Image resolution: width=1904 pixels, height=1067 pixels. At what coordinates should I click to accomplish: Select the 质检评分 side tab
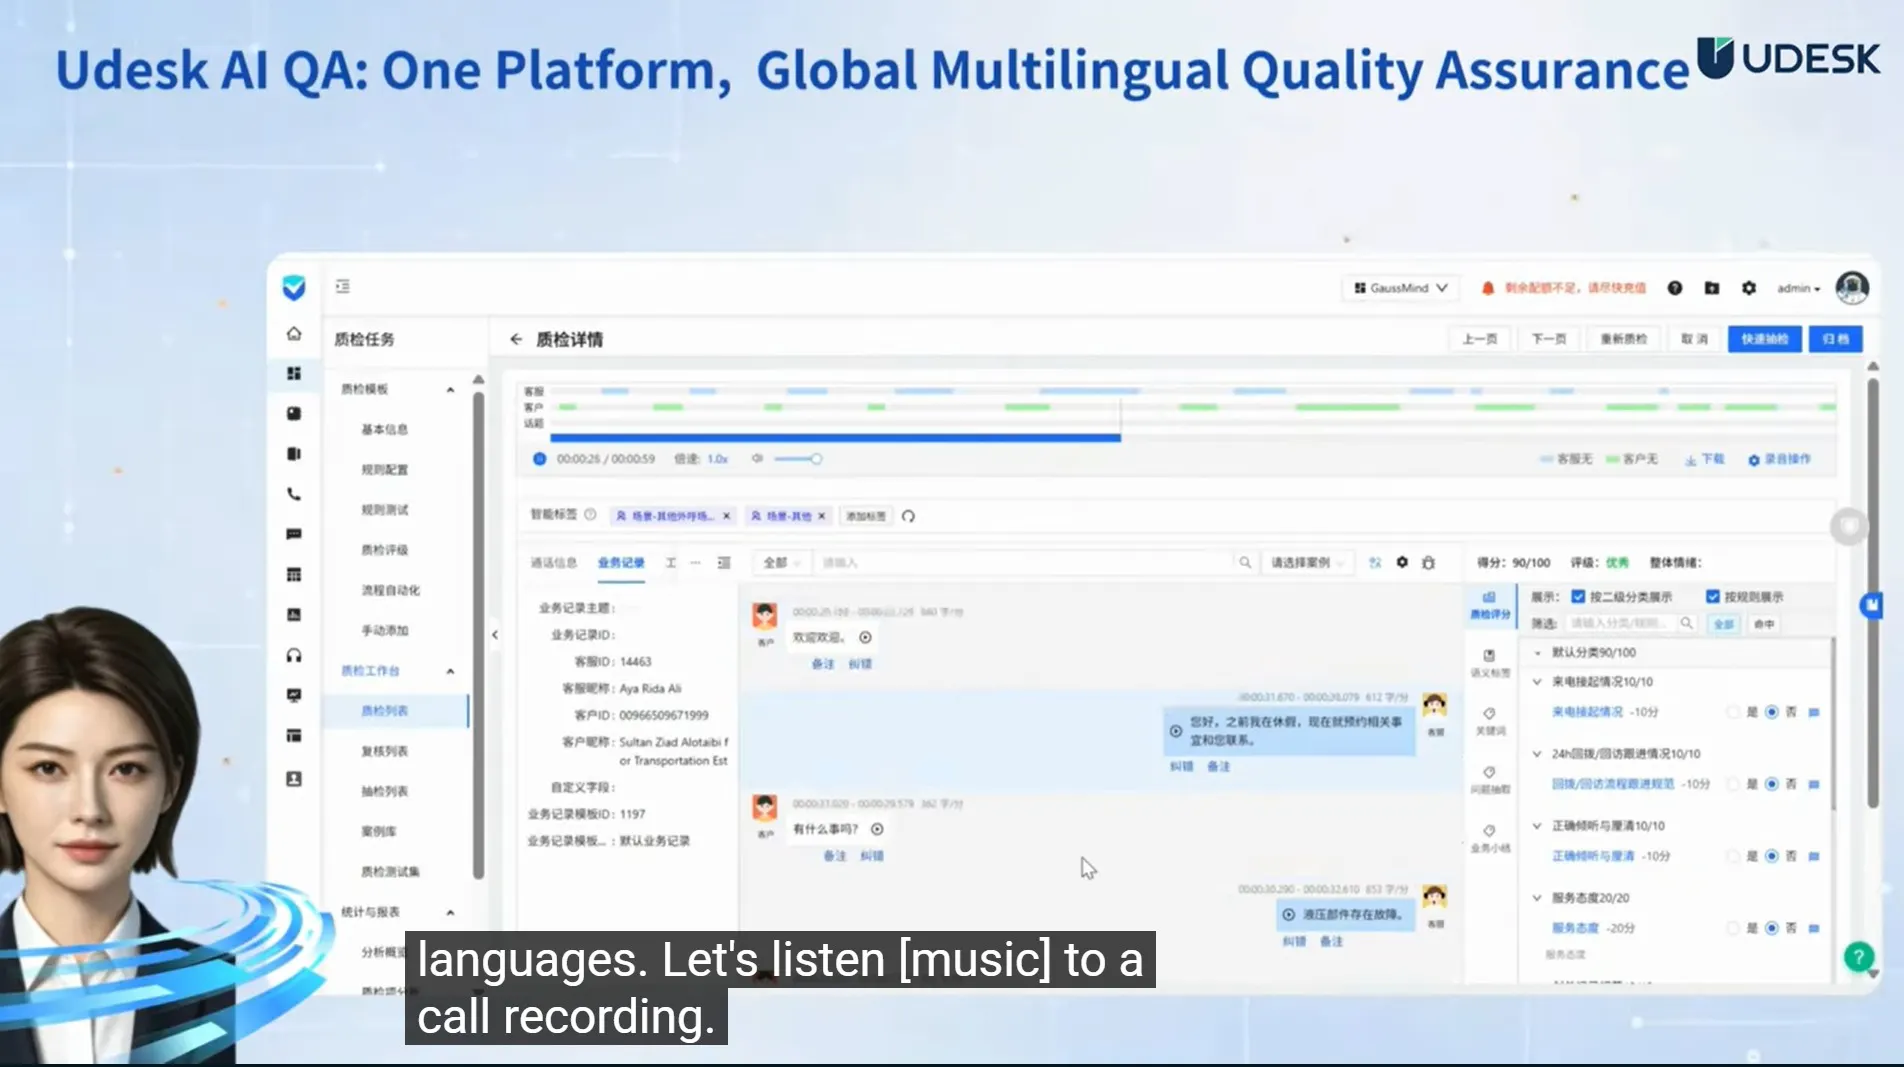(1490, 606)
